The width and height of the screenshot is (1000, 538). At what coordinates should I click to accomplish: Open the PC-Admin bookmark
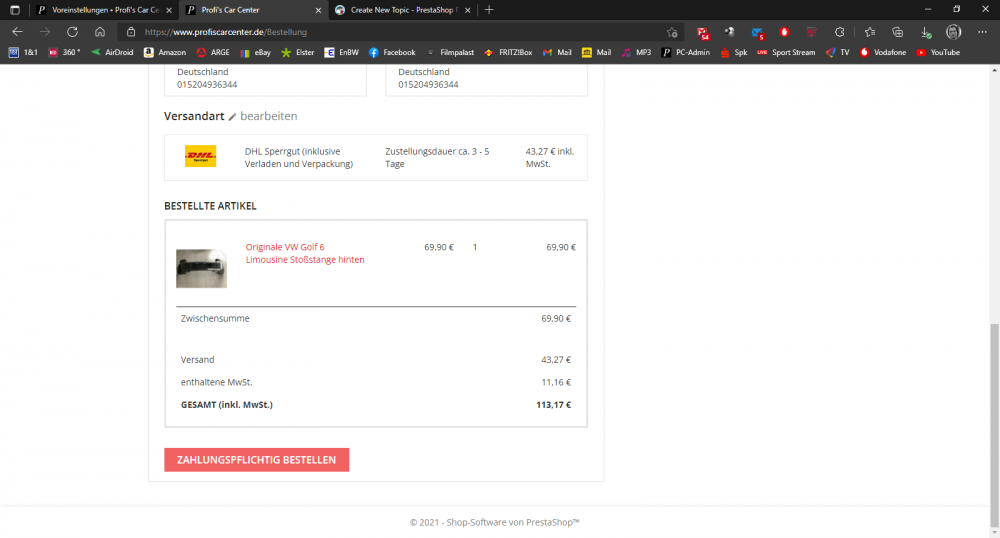click(686, 52)
